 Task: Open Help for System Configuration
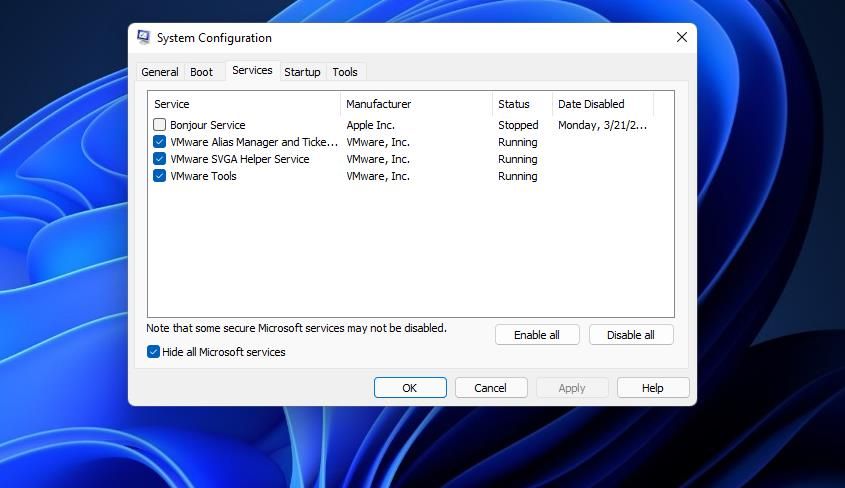click(x=653, y=387)
